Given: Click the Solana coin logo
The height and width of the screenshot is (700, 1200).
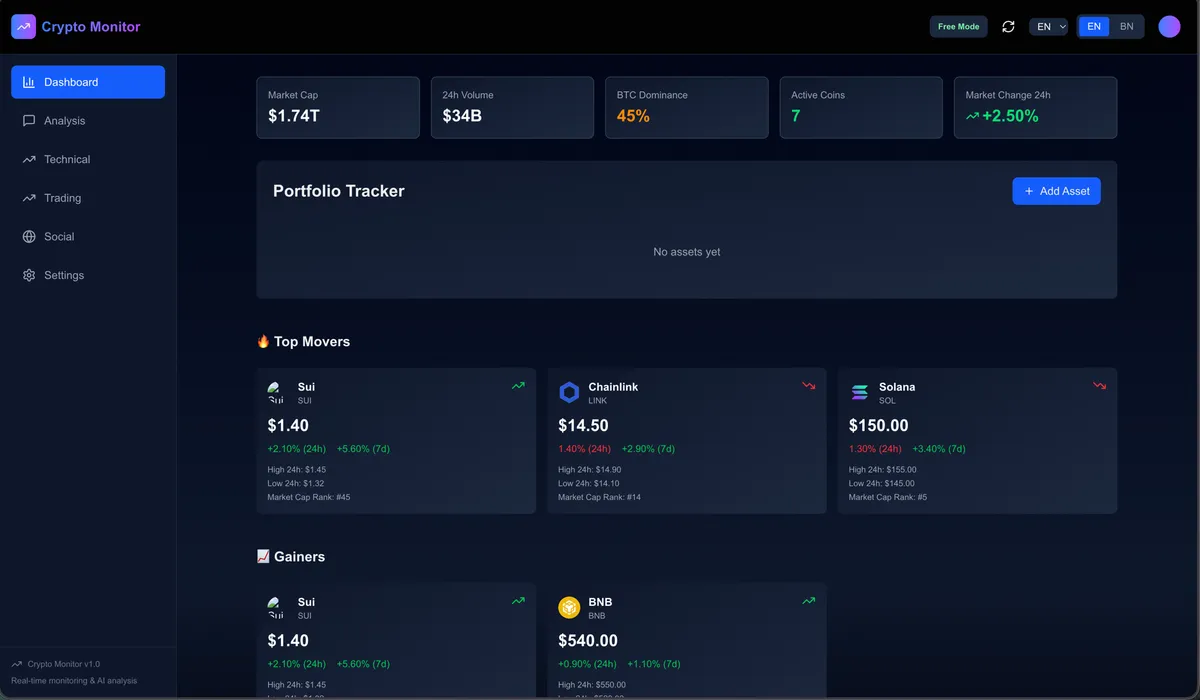Looking at the screenshot, I should [860, 392].
